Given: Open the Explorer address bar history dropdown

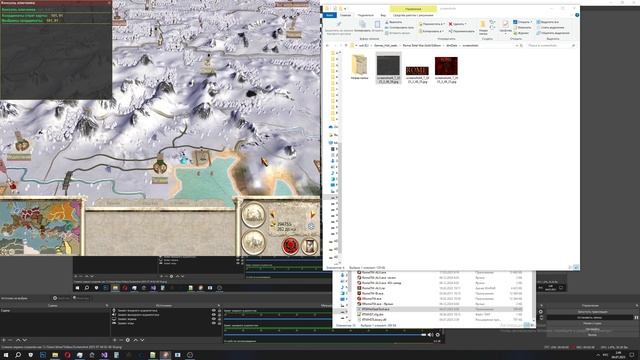Looking at the screenshot, I should 517,45.
